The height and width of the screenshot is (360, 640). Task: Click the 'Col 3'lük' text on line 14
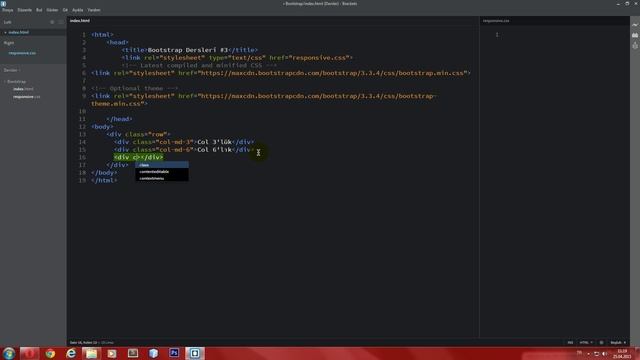215,142
